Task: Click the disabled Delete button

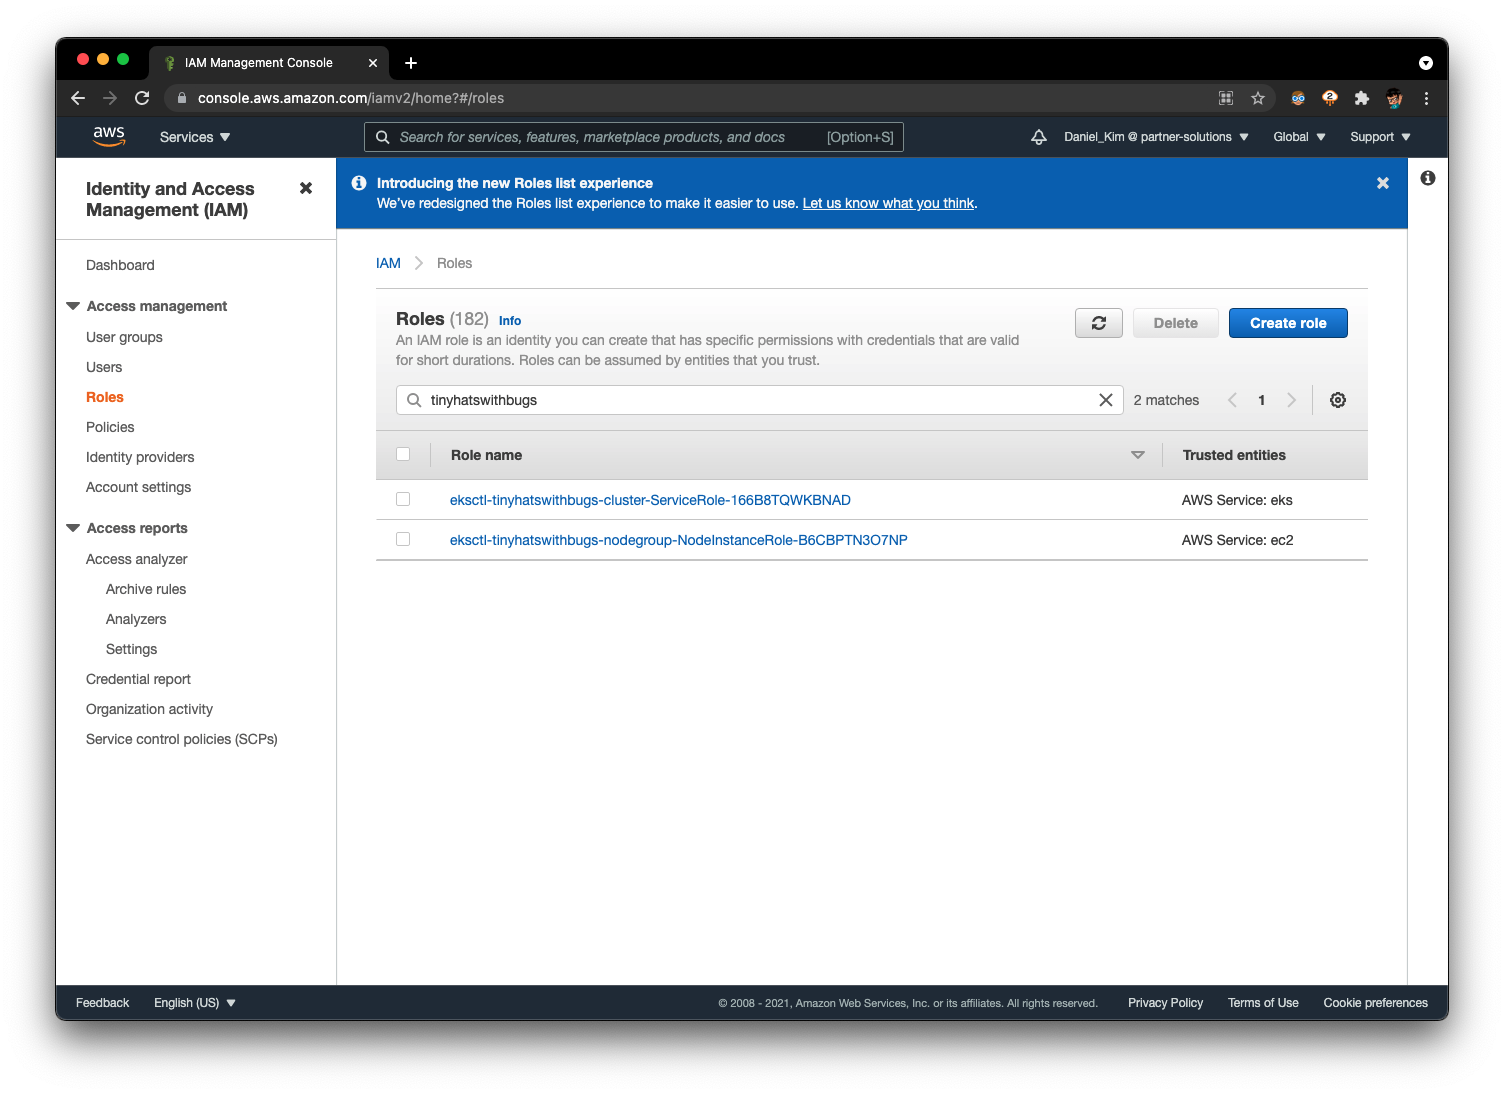Action: point(1176,323)
